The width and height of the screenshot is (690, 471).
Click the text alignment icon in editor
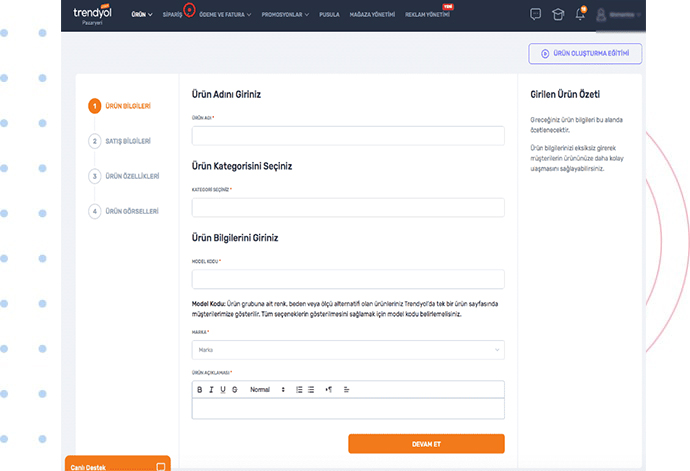point(346,390)
